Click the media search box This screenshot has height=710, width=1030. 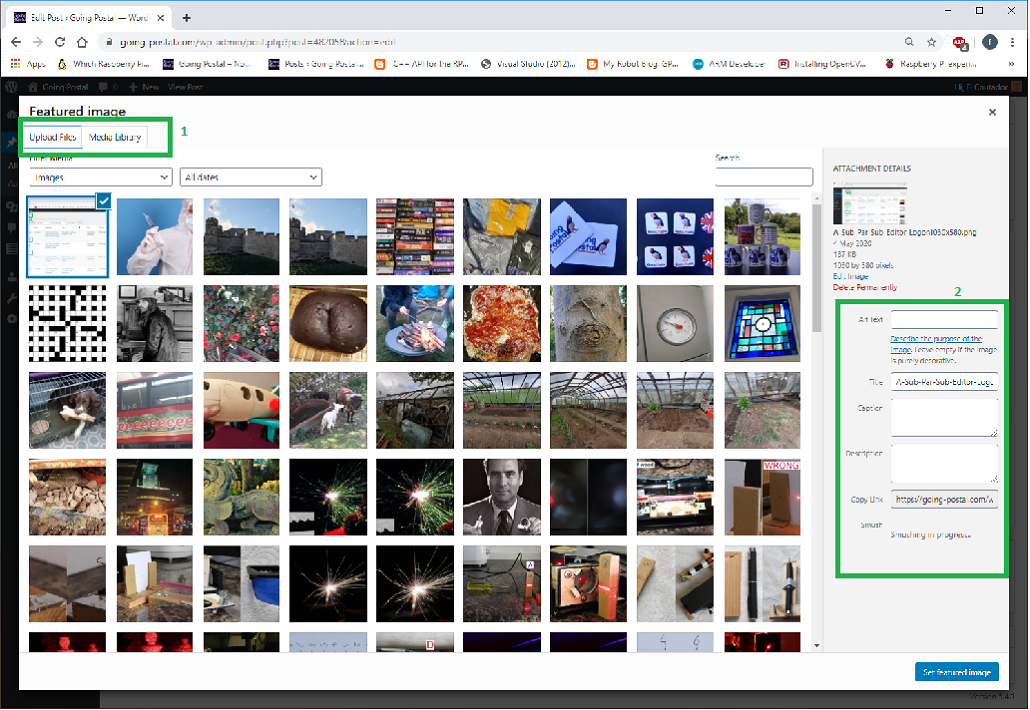click(x=764, y=177)
